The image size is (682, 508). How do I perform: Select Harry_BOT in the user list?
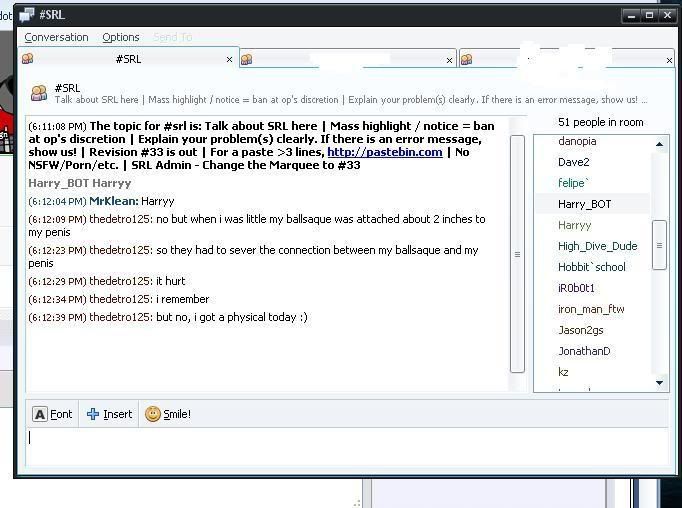(584, 204)
